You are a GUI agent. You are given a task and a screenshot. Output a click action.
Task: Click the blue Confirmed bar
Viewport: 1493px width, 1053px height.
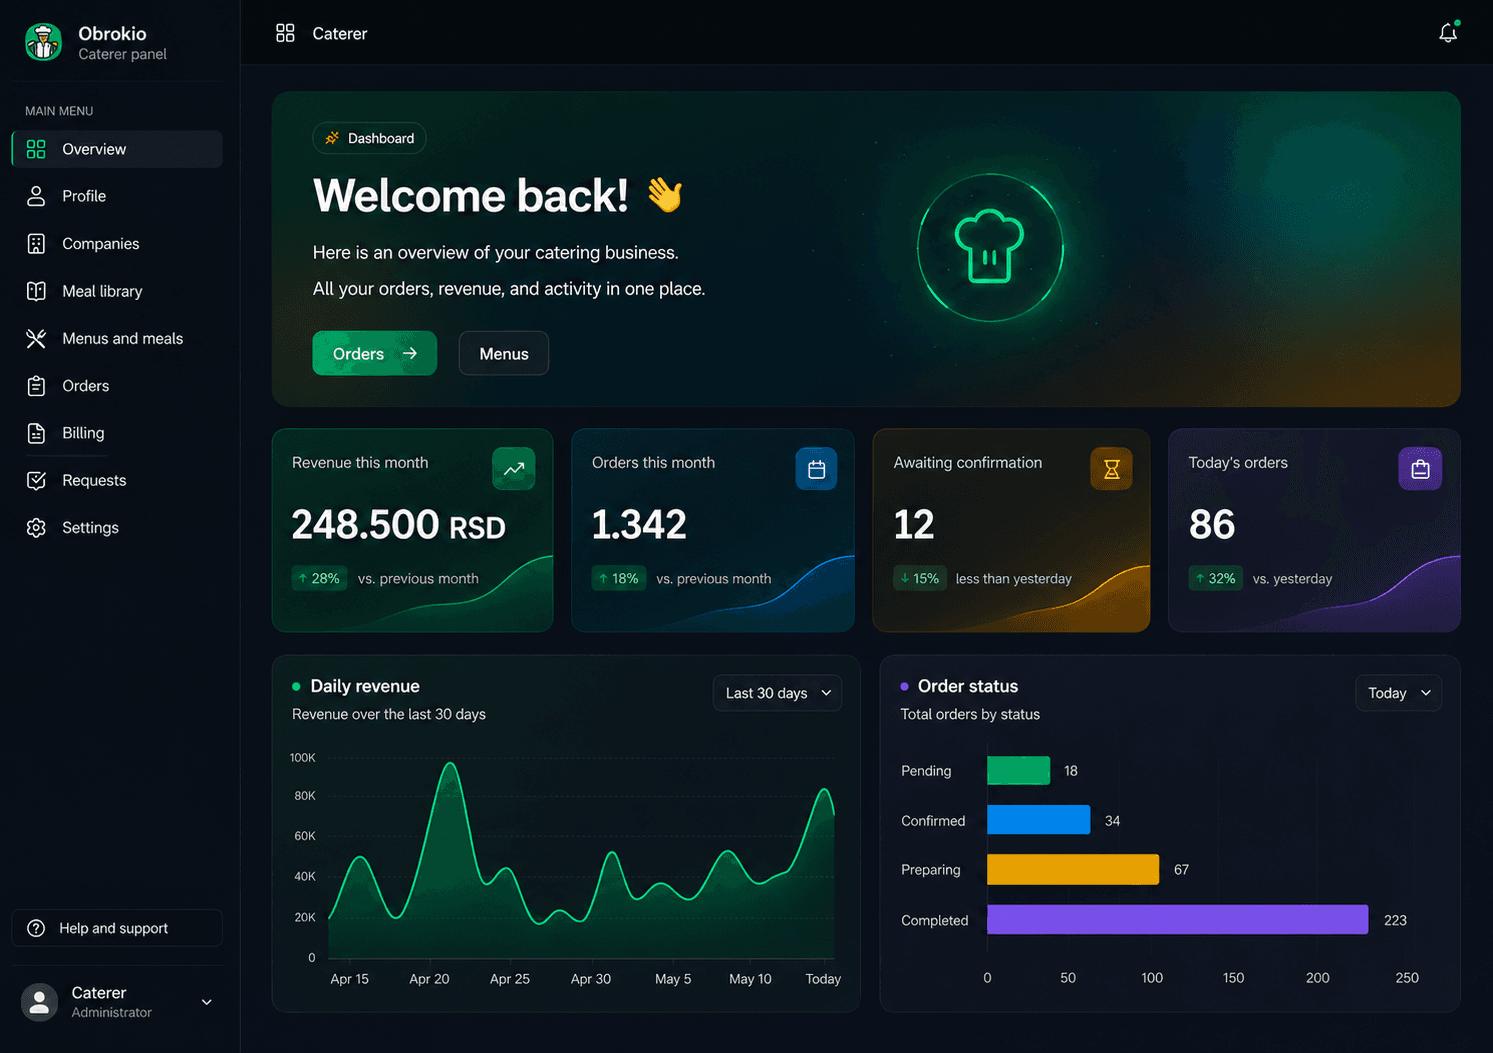(1038, 820)
